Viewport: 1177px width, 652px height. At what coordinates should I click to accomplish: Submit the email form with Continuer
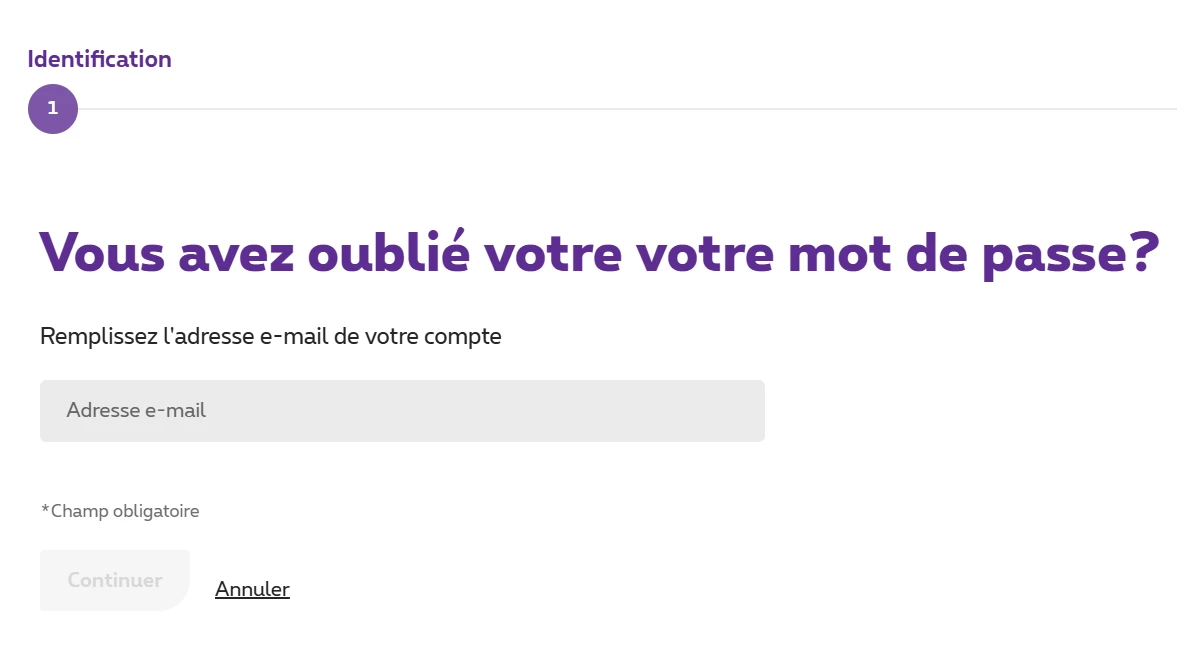click(x=115, y=580)
